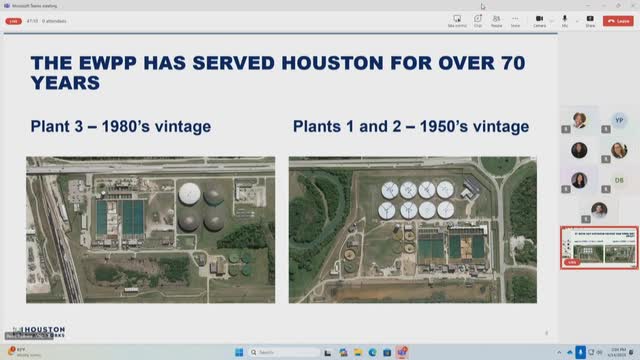640x360 pixels.
Task: Select the DB participant tile
Action: coord(619,180)
